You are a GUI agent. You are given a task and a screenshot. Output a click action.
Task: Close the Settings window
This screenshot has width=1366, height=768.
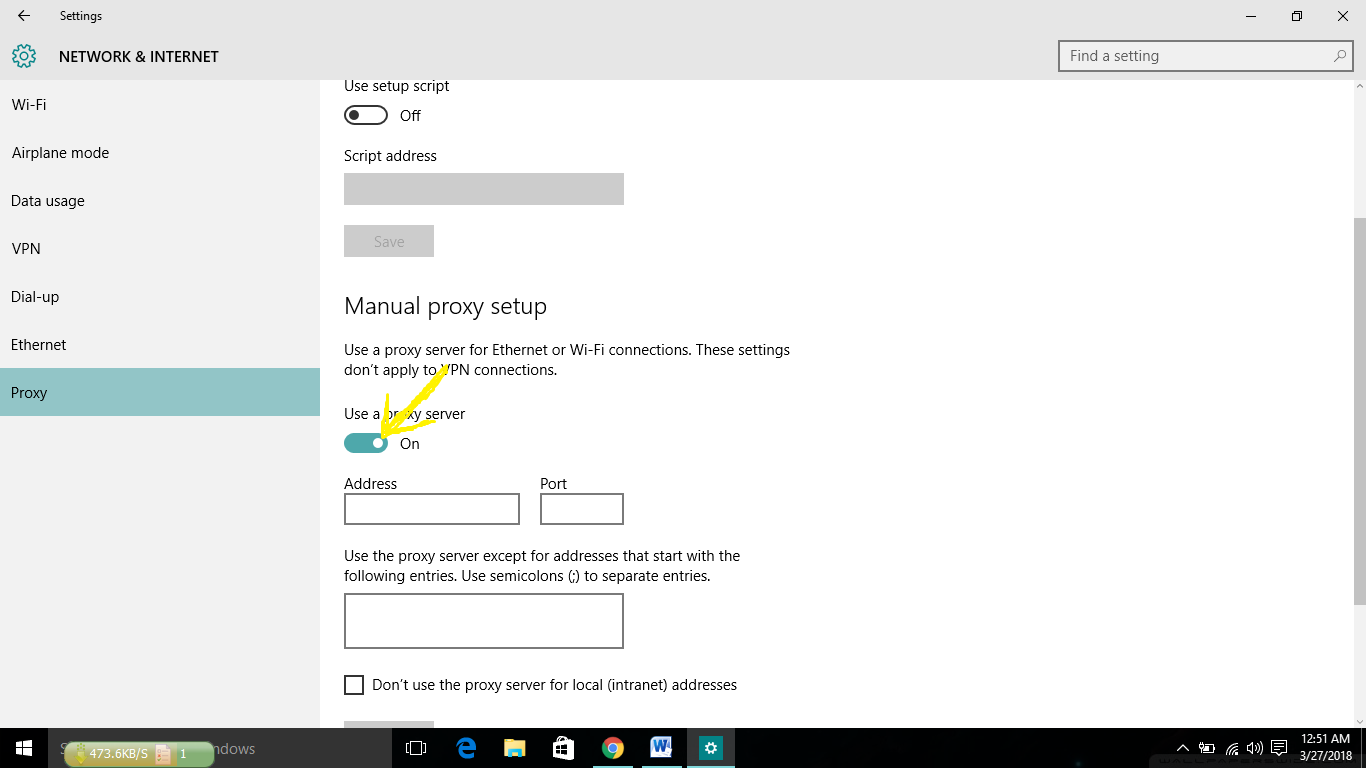[x=1343, y=16]
